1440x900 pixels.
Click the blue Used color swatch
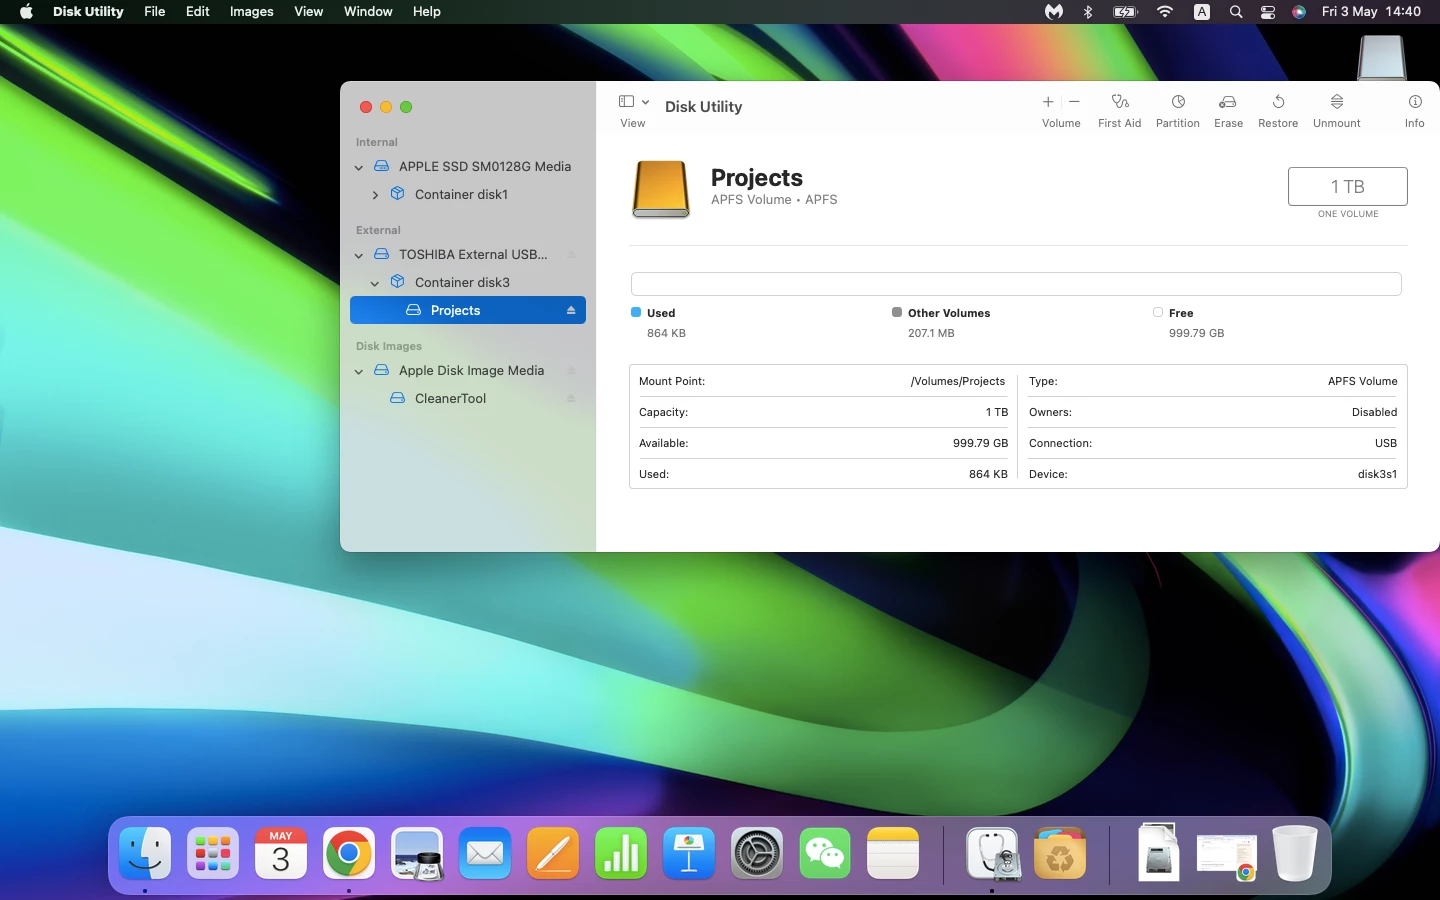click(636, 312)
